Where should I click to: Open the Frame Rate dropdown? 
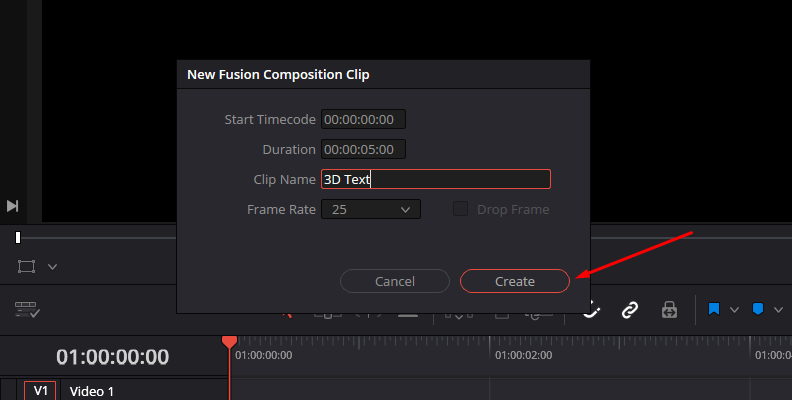click(370, 209)
